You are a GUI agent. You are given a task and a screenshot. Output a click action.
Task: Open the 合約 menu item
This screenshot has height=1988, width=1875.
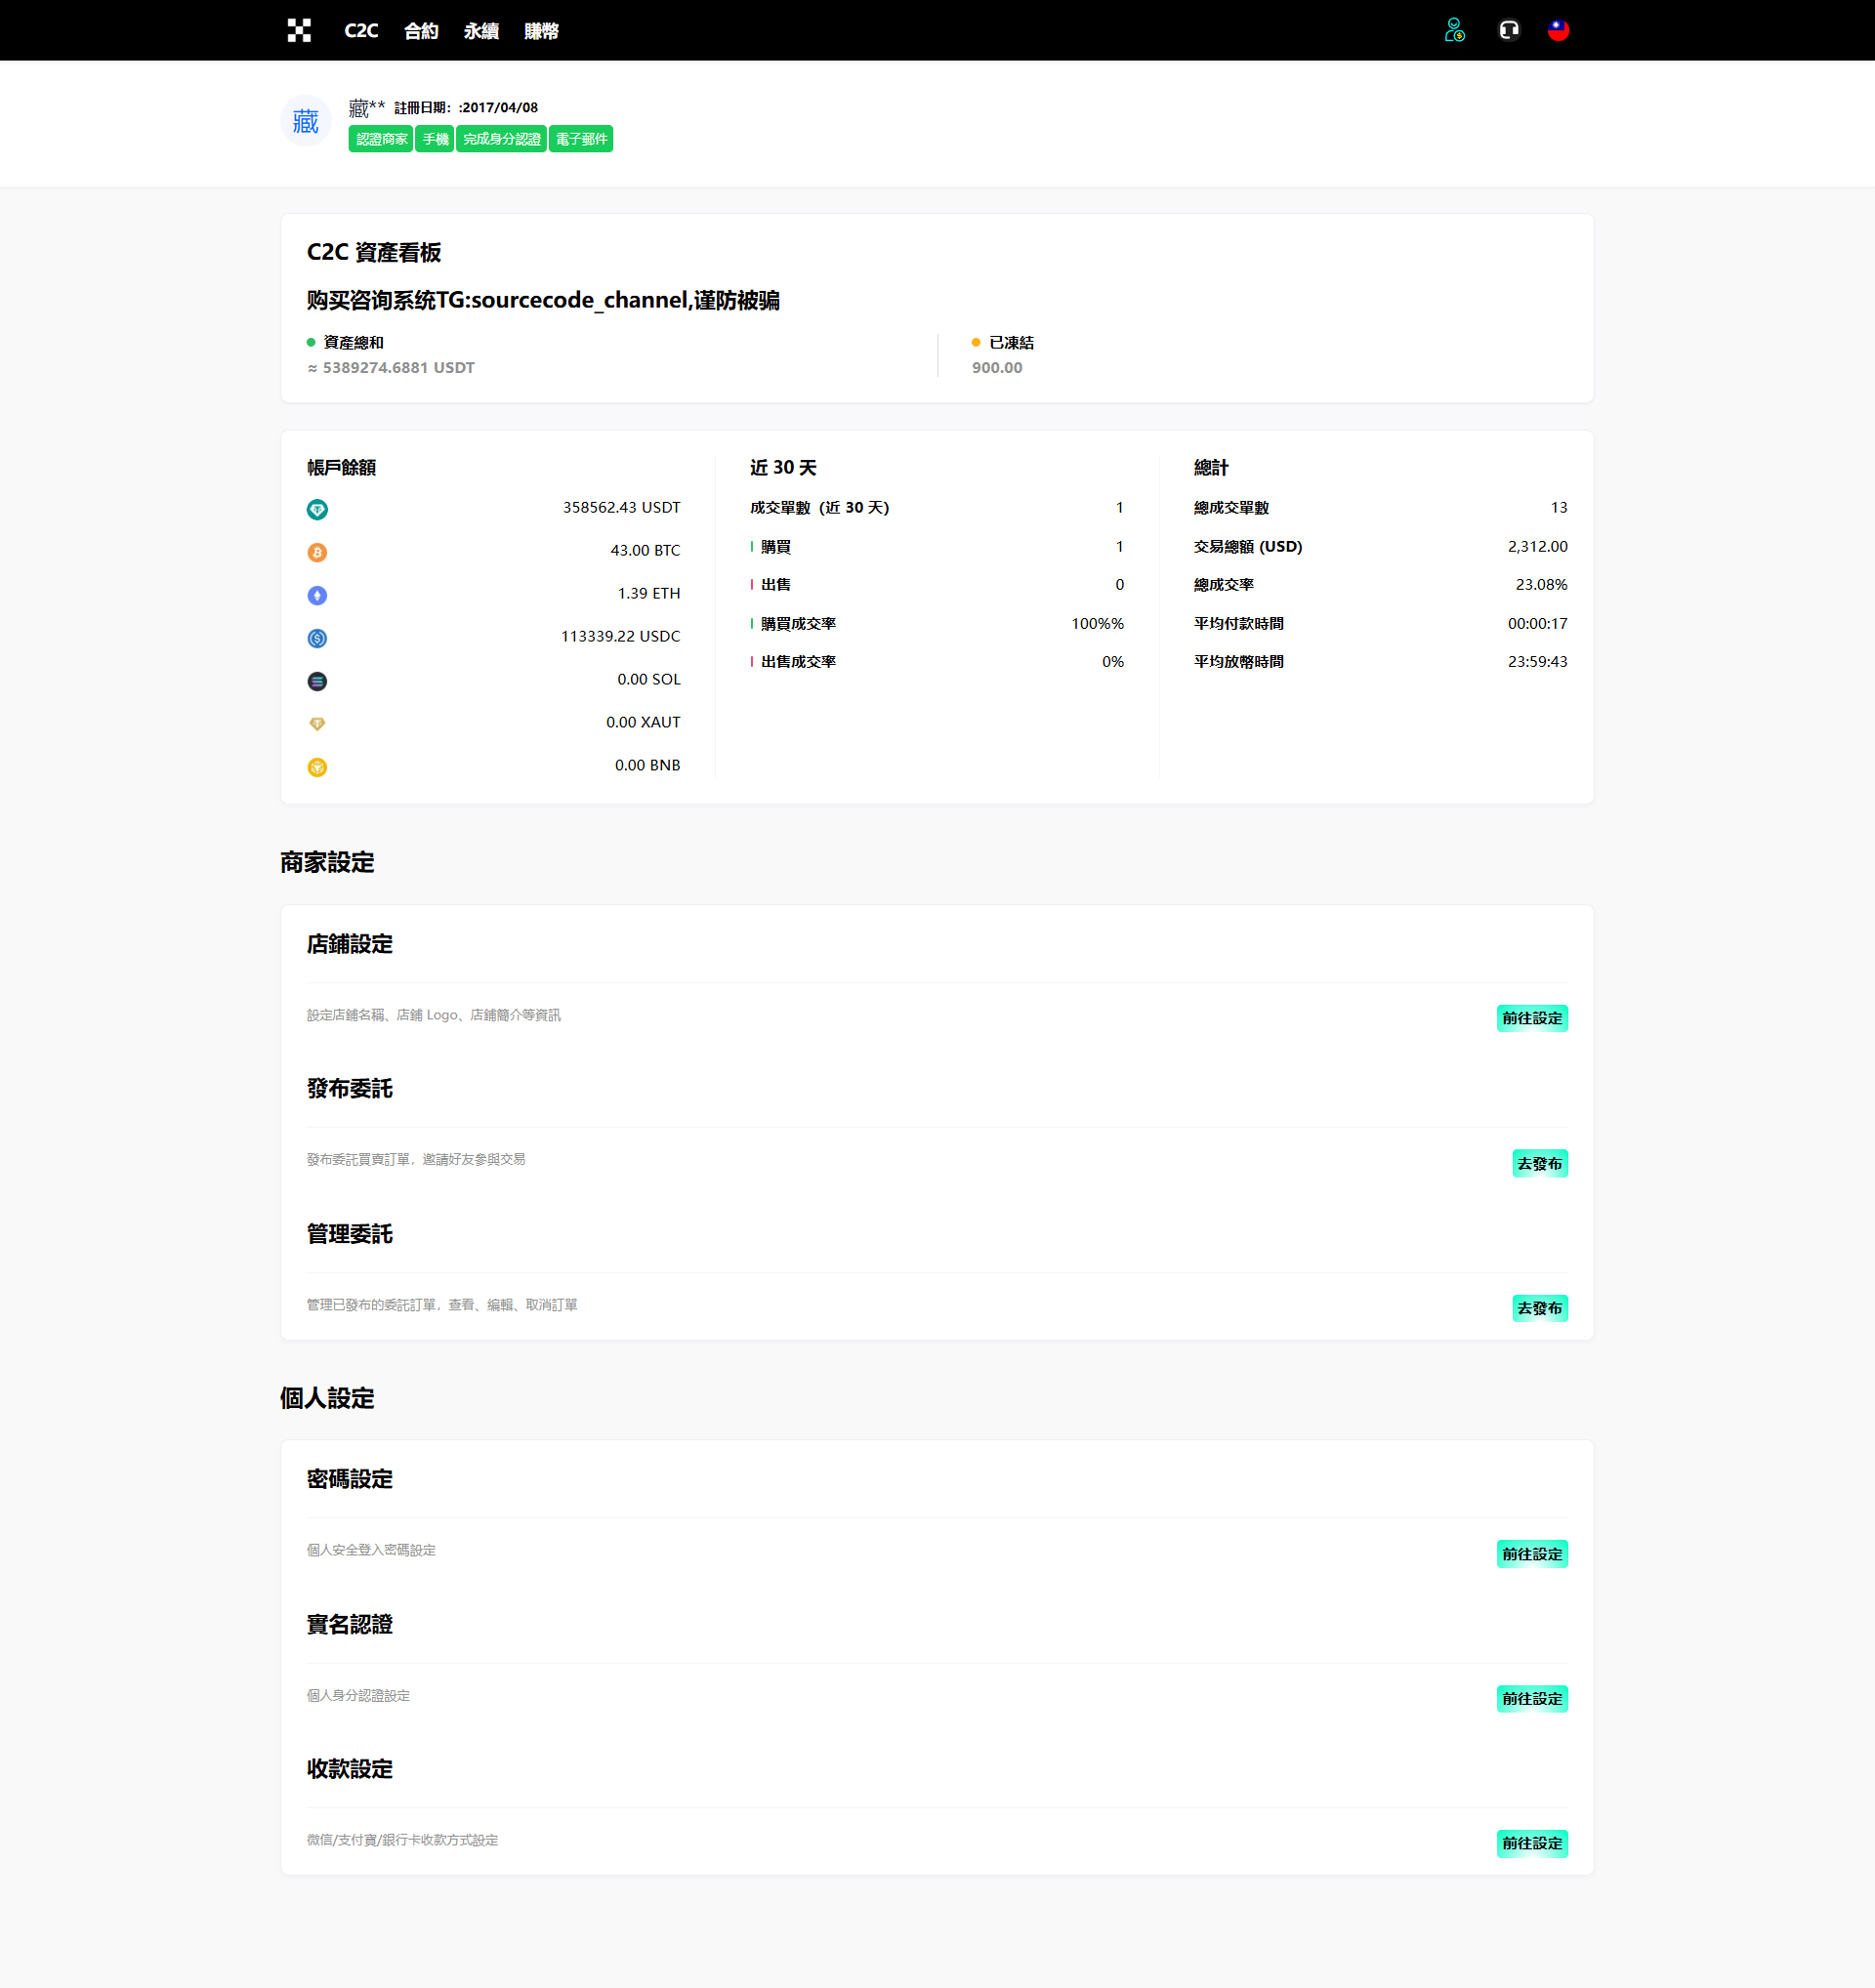pyautogui.click(x=421, y=31)
